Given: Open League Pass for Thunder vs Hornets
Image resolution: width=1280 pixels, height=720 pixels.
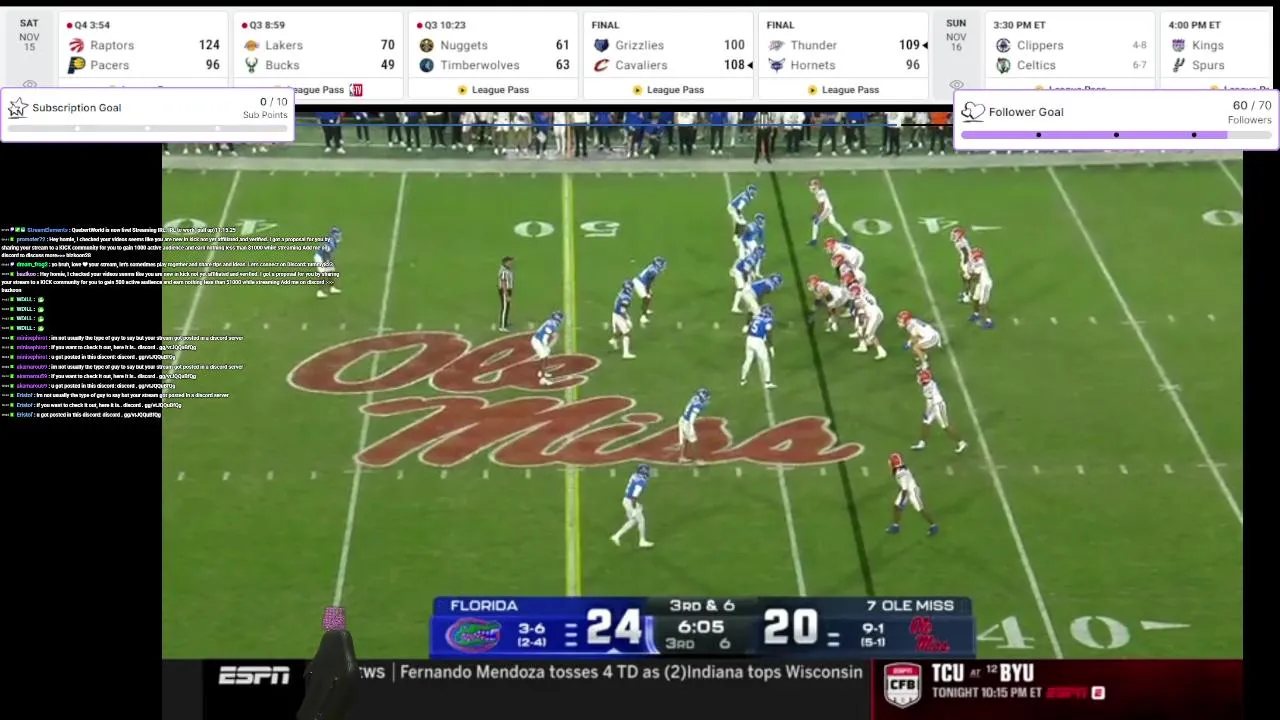Looking at the screenshot, I should click(843, 90).
